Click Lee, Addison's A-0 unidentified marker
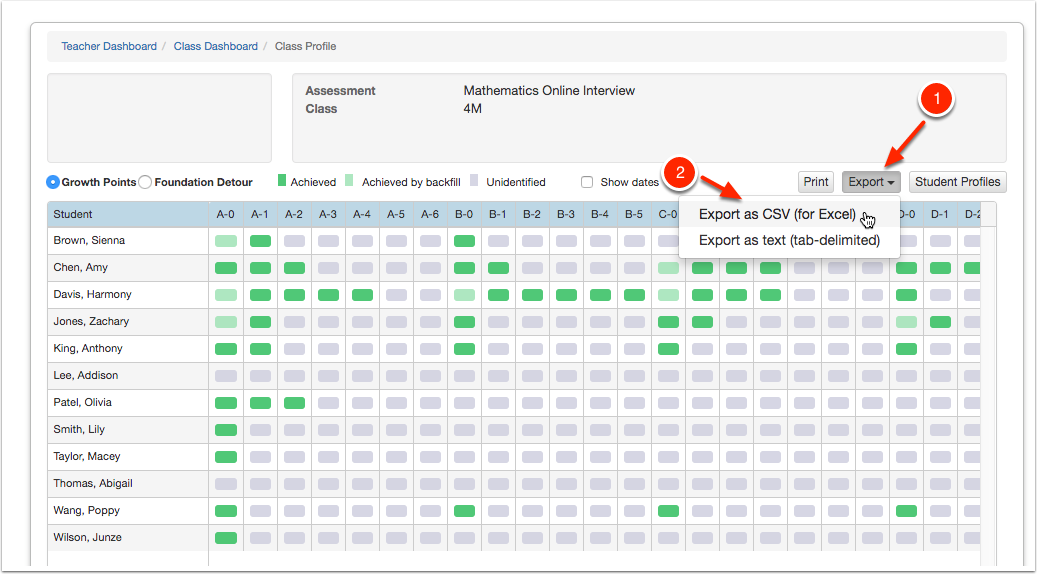This screenshot has height=574, width=1037. (226, 376)
